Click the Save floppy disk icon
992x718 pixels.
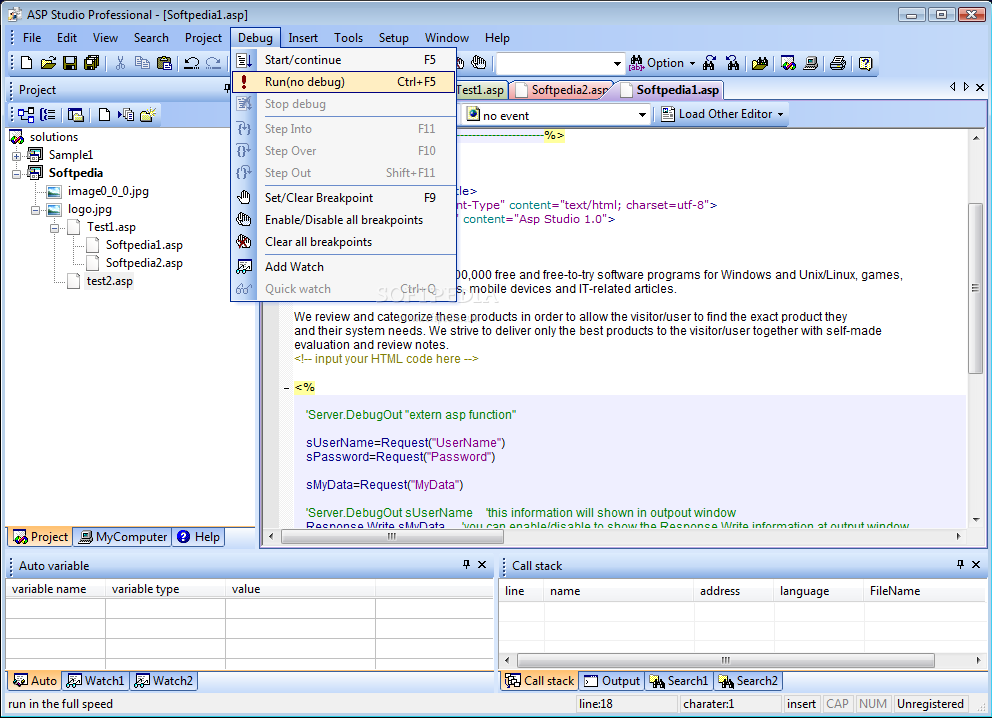point(70,63)
